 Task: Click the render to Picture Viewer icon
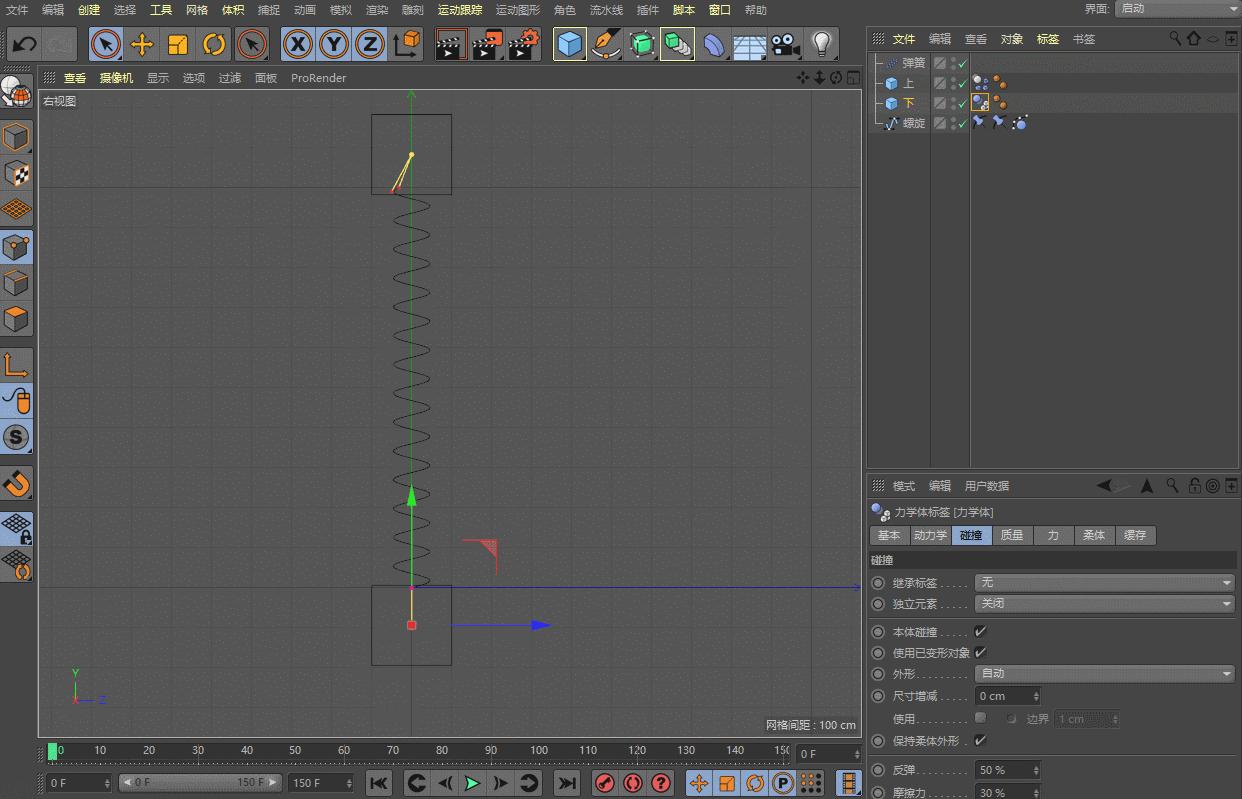pyautogui.click(x=487, y=45)
